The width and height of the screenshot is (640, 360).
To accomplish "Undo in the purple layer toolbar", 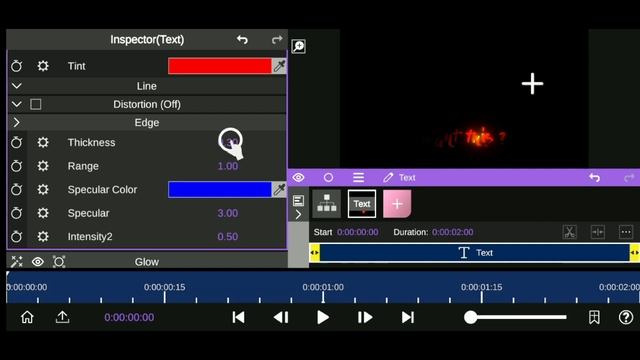I will click(594, 178).
